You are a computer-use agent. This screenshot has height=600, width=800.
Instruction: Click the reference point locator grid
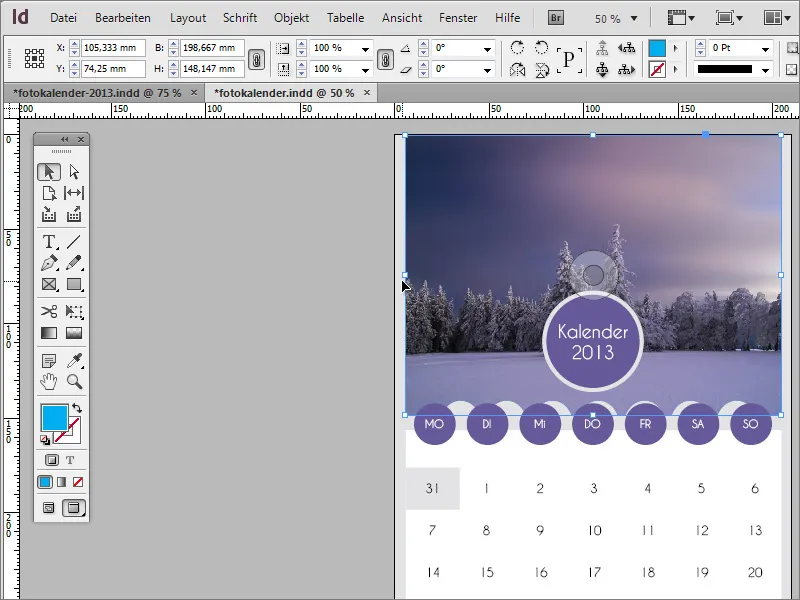(35, 59)
